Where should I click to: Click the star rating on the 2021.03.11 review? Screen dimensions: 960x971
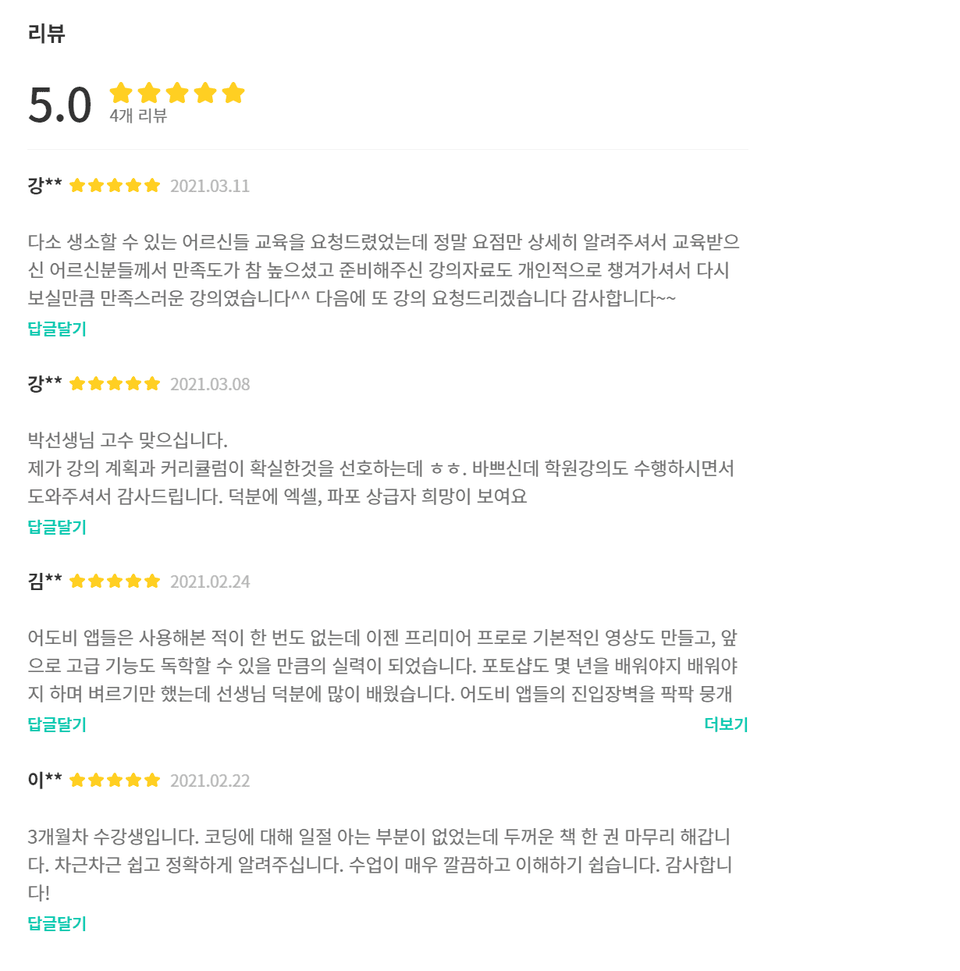pos(115,186)
